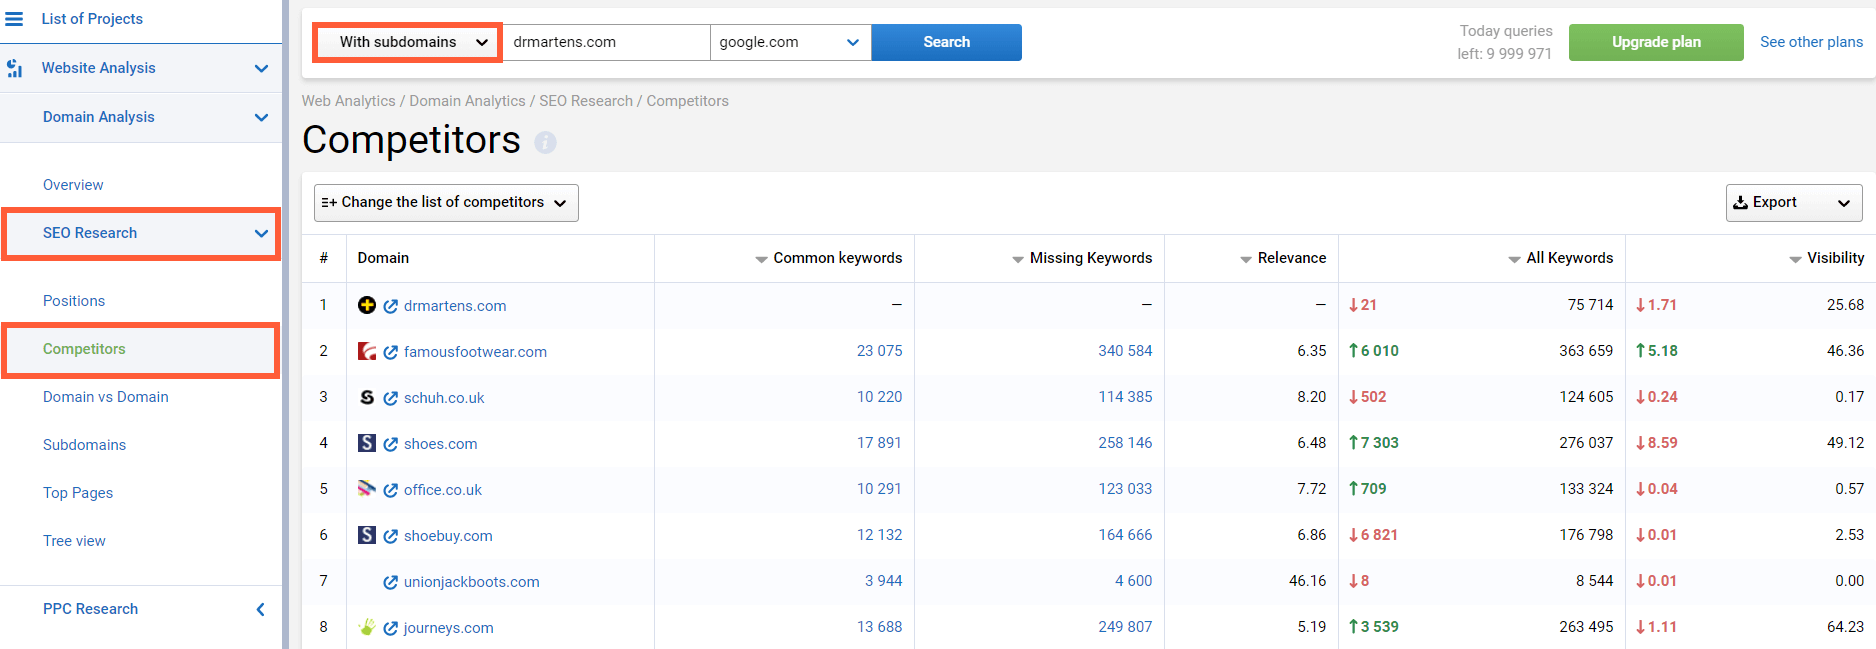Open famousfootwear.com domain link
Screen dimensions: 1876x649
coord(475,352)
